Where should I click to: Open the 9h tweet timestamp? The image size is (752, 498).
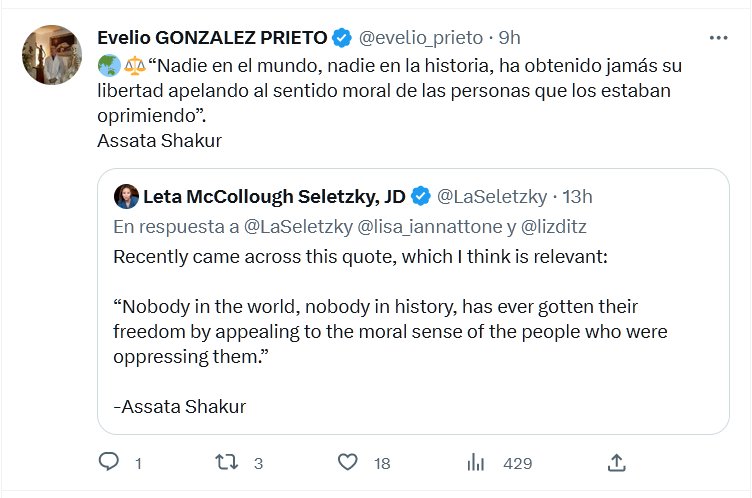click(x=510, y=38)
